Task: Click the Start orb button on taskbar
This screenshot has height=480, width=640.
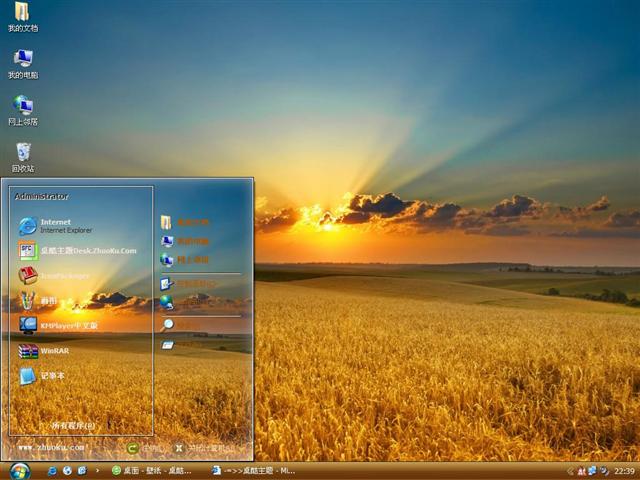Action: coord(19,470)
